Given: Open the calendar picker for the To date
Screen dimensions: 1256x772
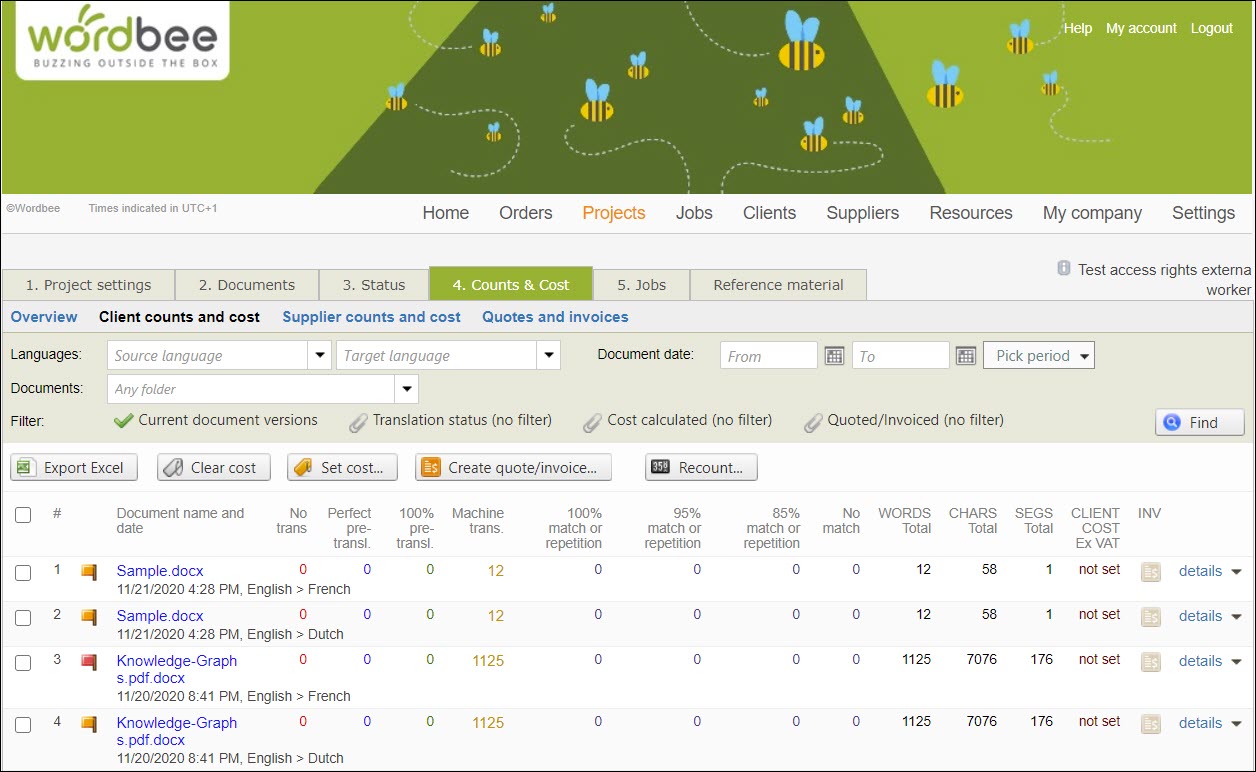Looking at the screenshot, I should [x=964, y=355].
